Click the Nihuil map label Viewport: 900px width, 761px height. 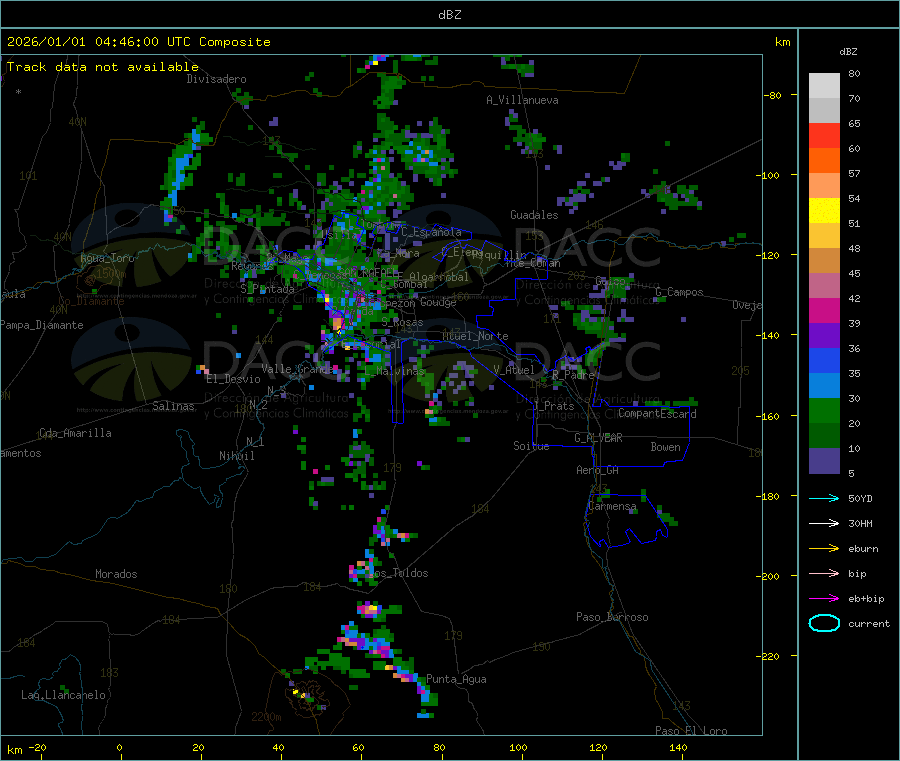236,456
